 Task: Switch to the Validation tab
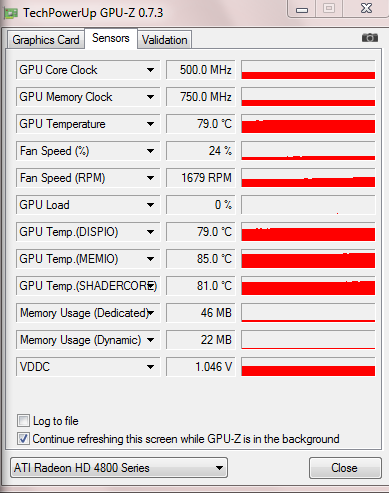(x=164, y=40)
